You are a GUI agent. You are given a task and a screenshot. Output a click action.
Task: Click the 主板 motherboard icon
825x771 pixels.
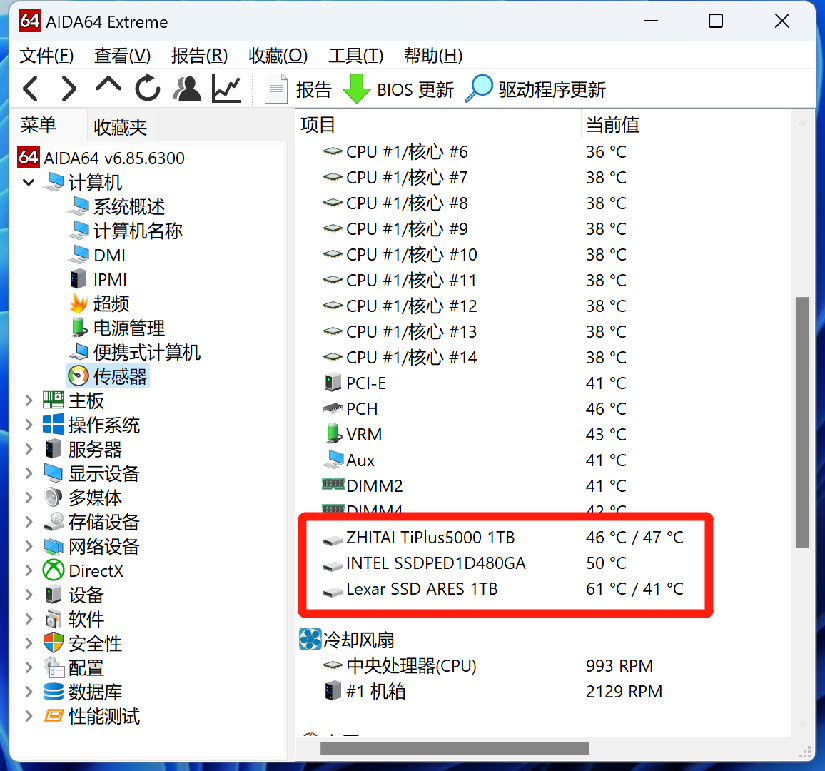pos(53,400)
